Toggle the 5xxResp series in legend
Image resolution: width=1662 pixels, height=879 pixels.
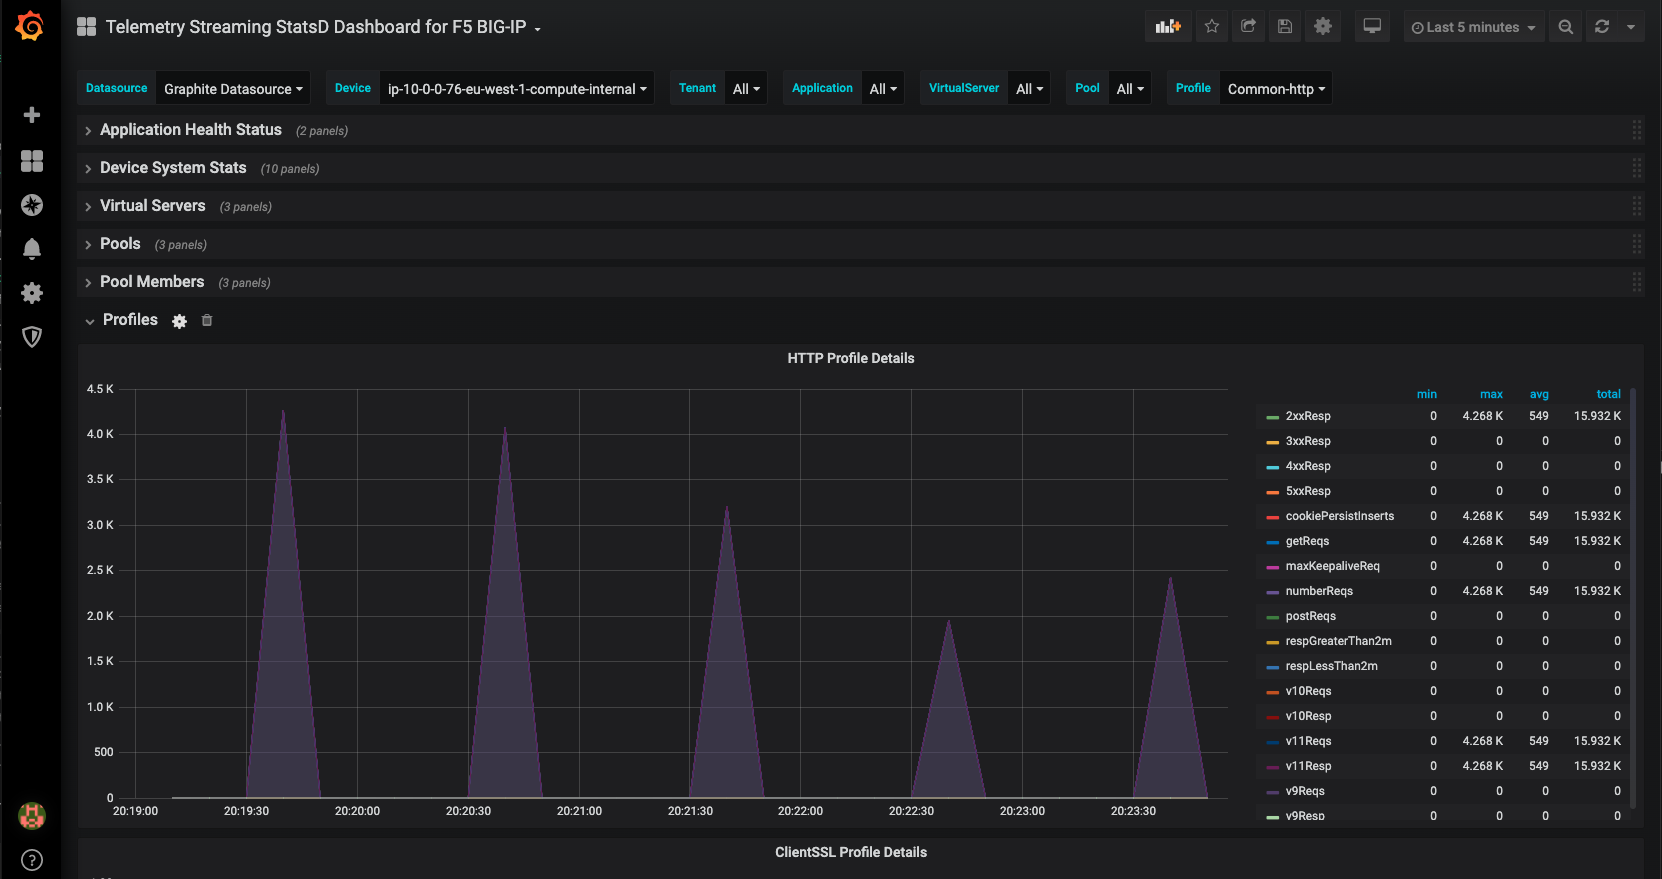1308,491
